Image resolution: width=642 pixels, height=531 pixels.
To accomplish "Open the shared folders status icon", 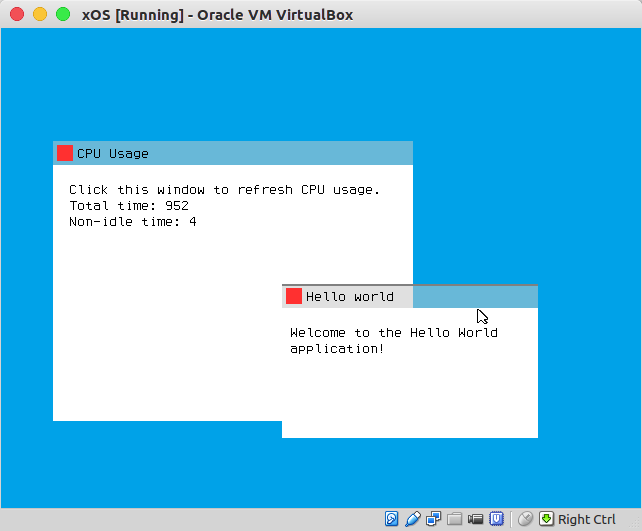I will 454,519.
